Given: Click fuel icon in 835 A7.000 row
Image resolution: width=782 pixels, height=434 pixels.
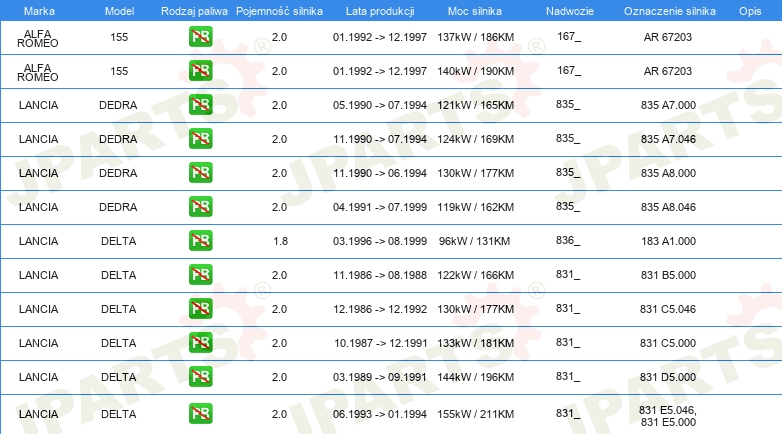Looking at the screenshot, I should (x=200, y=105).
